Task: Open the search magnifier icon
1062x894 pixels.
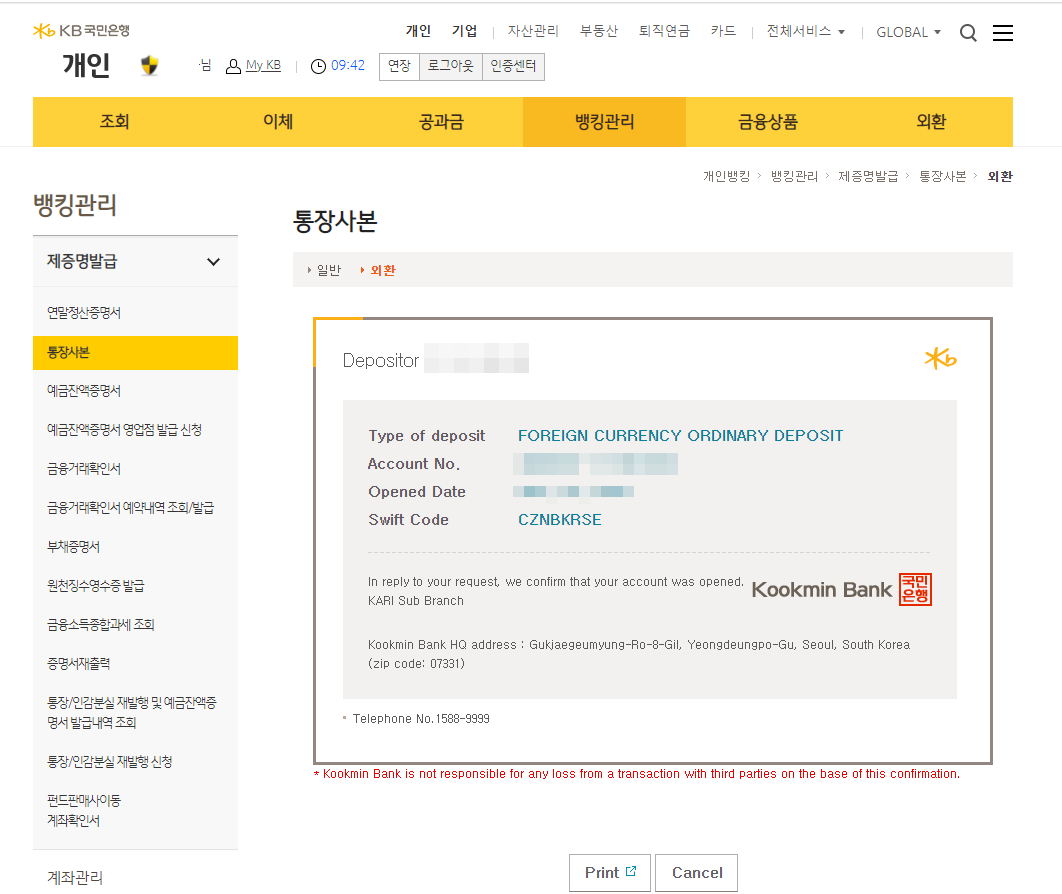Action: pyautogui.click(x=968, y=33)
